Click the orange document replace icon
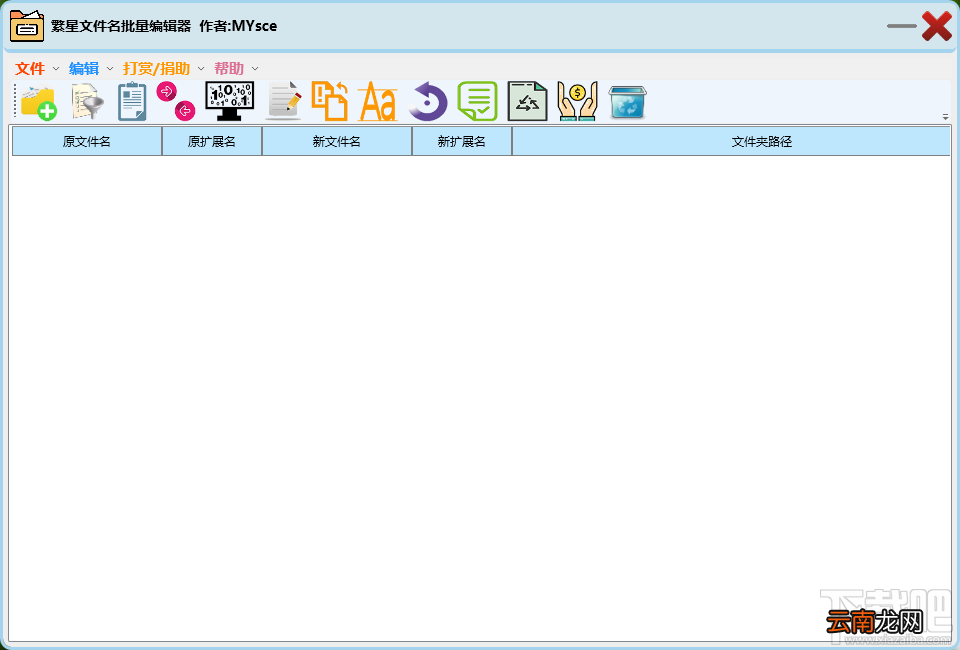Image resolution: width=960 pixels, height=650 pixels. (x=330, y=101)
